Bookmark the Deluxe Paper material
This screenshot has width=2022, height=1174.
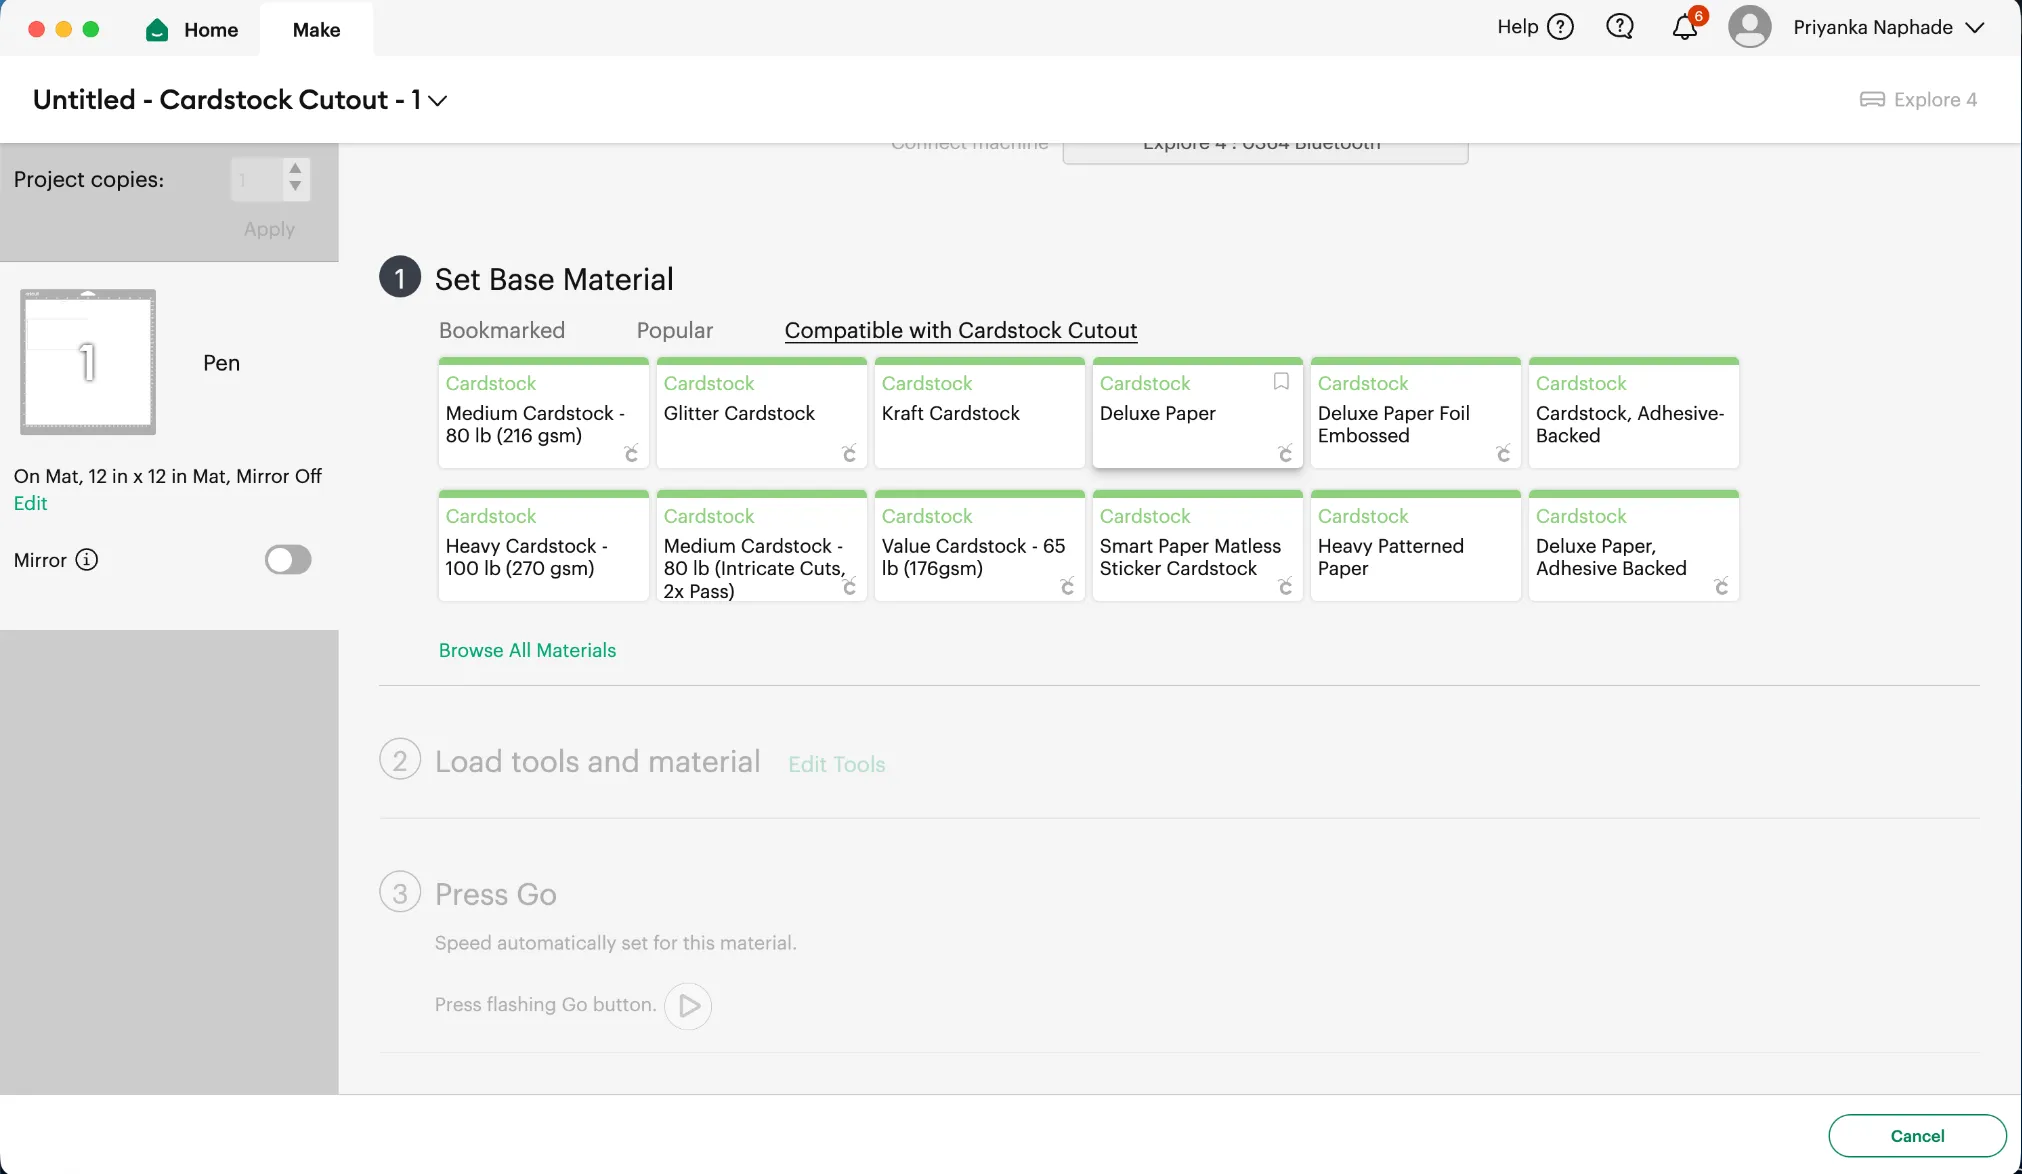point(1281,381)
